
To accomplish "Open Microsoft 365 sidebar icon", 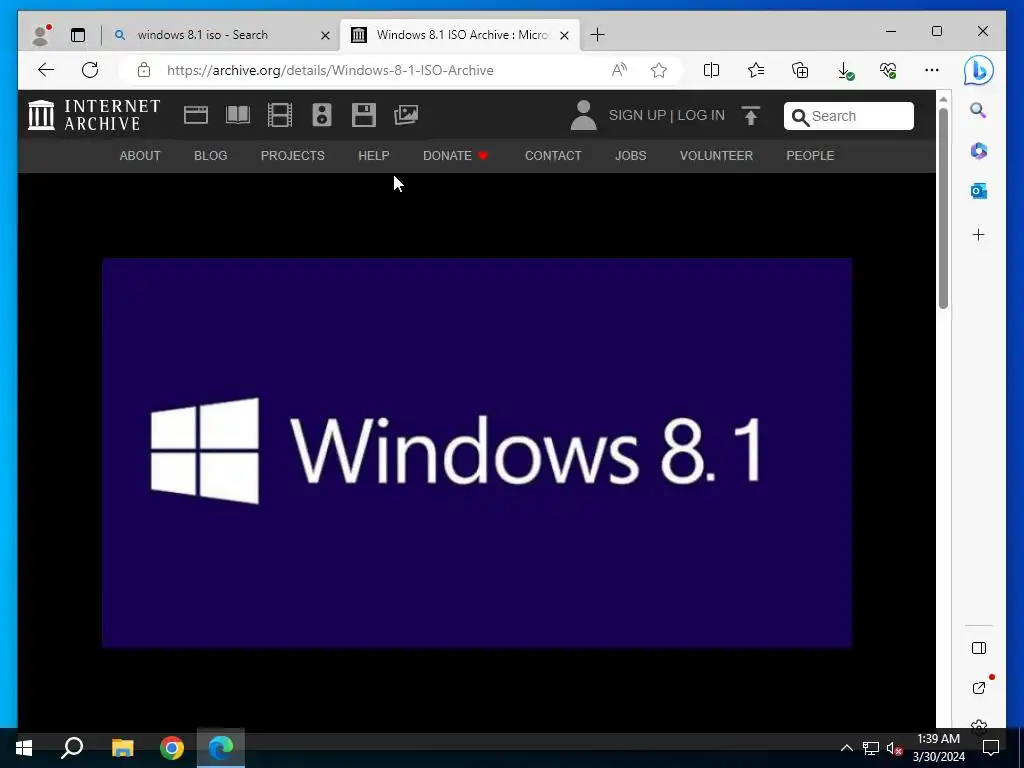I will tap(978, 151).
